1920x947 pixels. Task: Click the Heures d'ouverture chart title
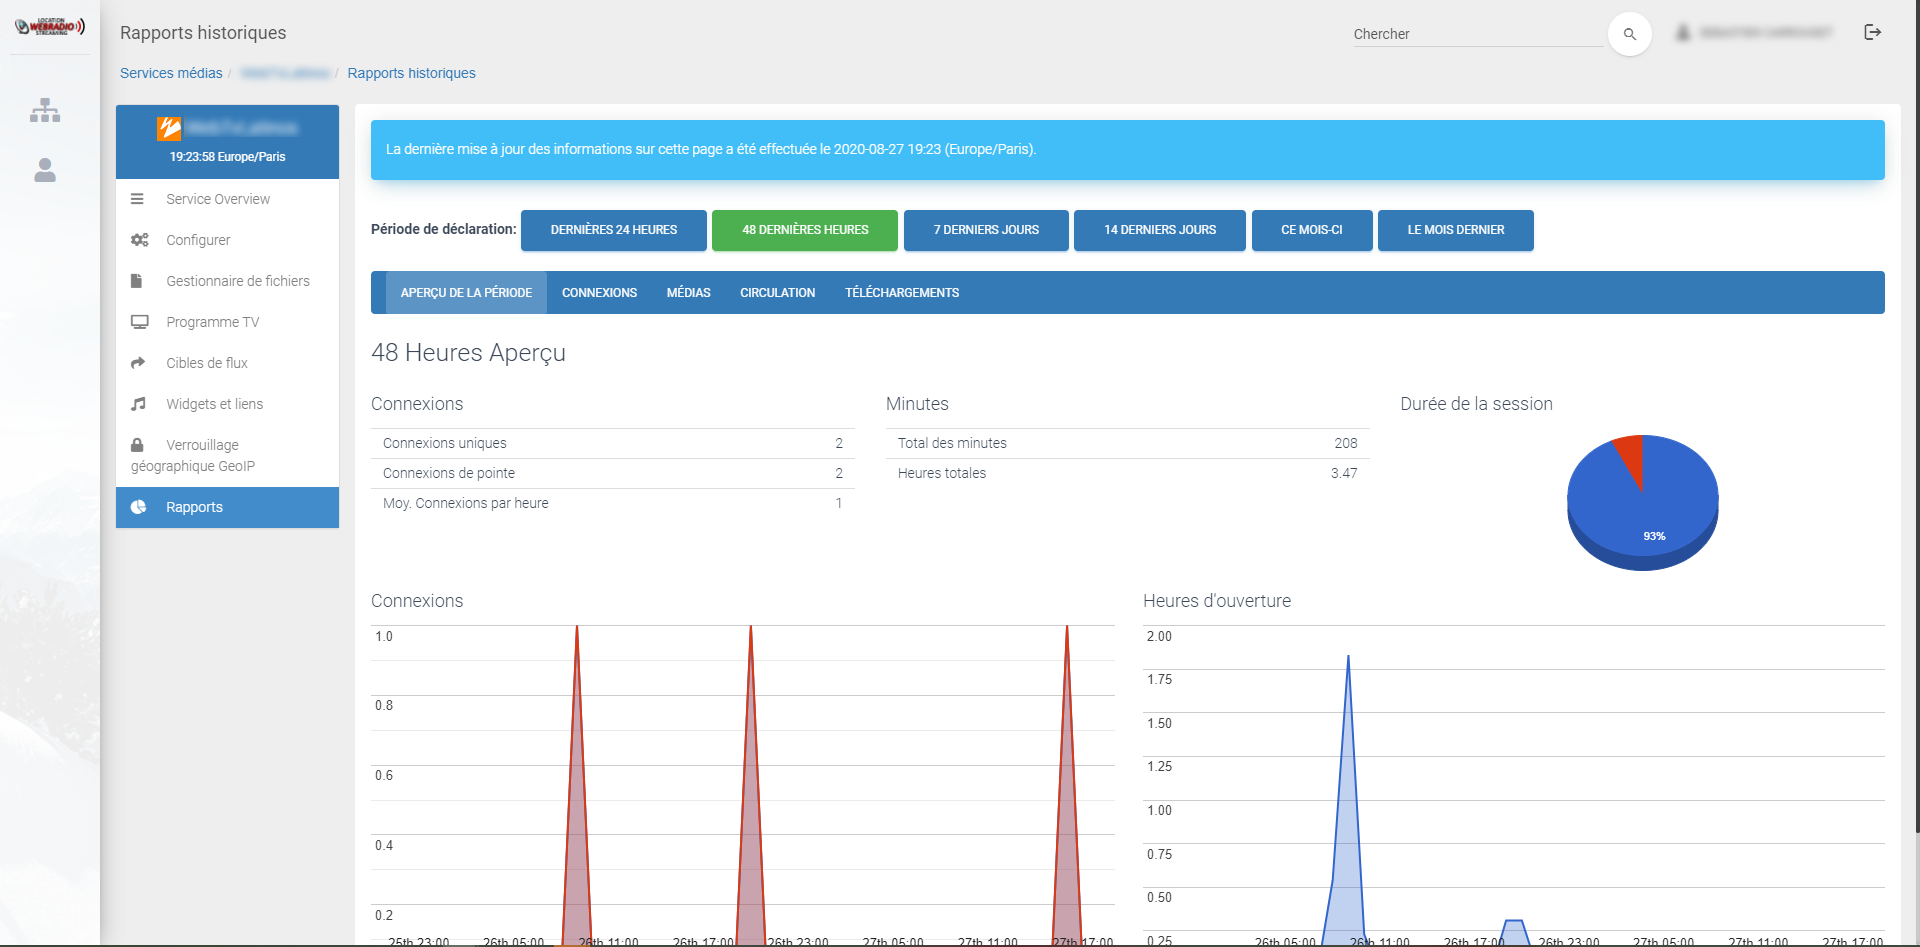(1217, 601)
